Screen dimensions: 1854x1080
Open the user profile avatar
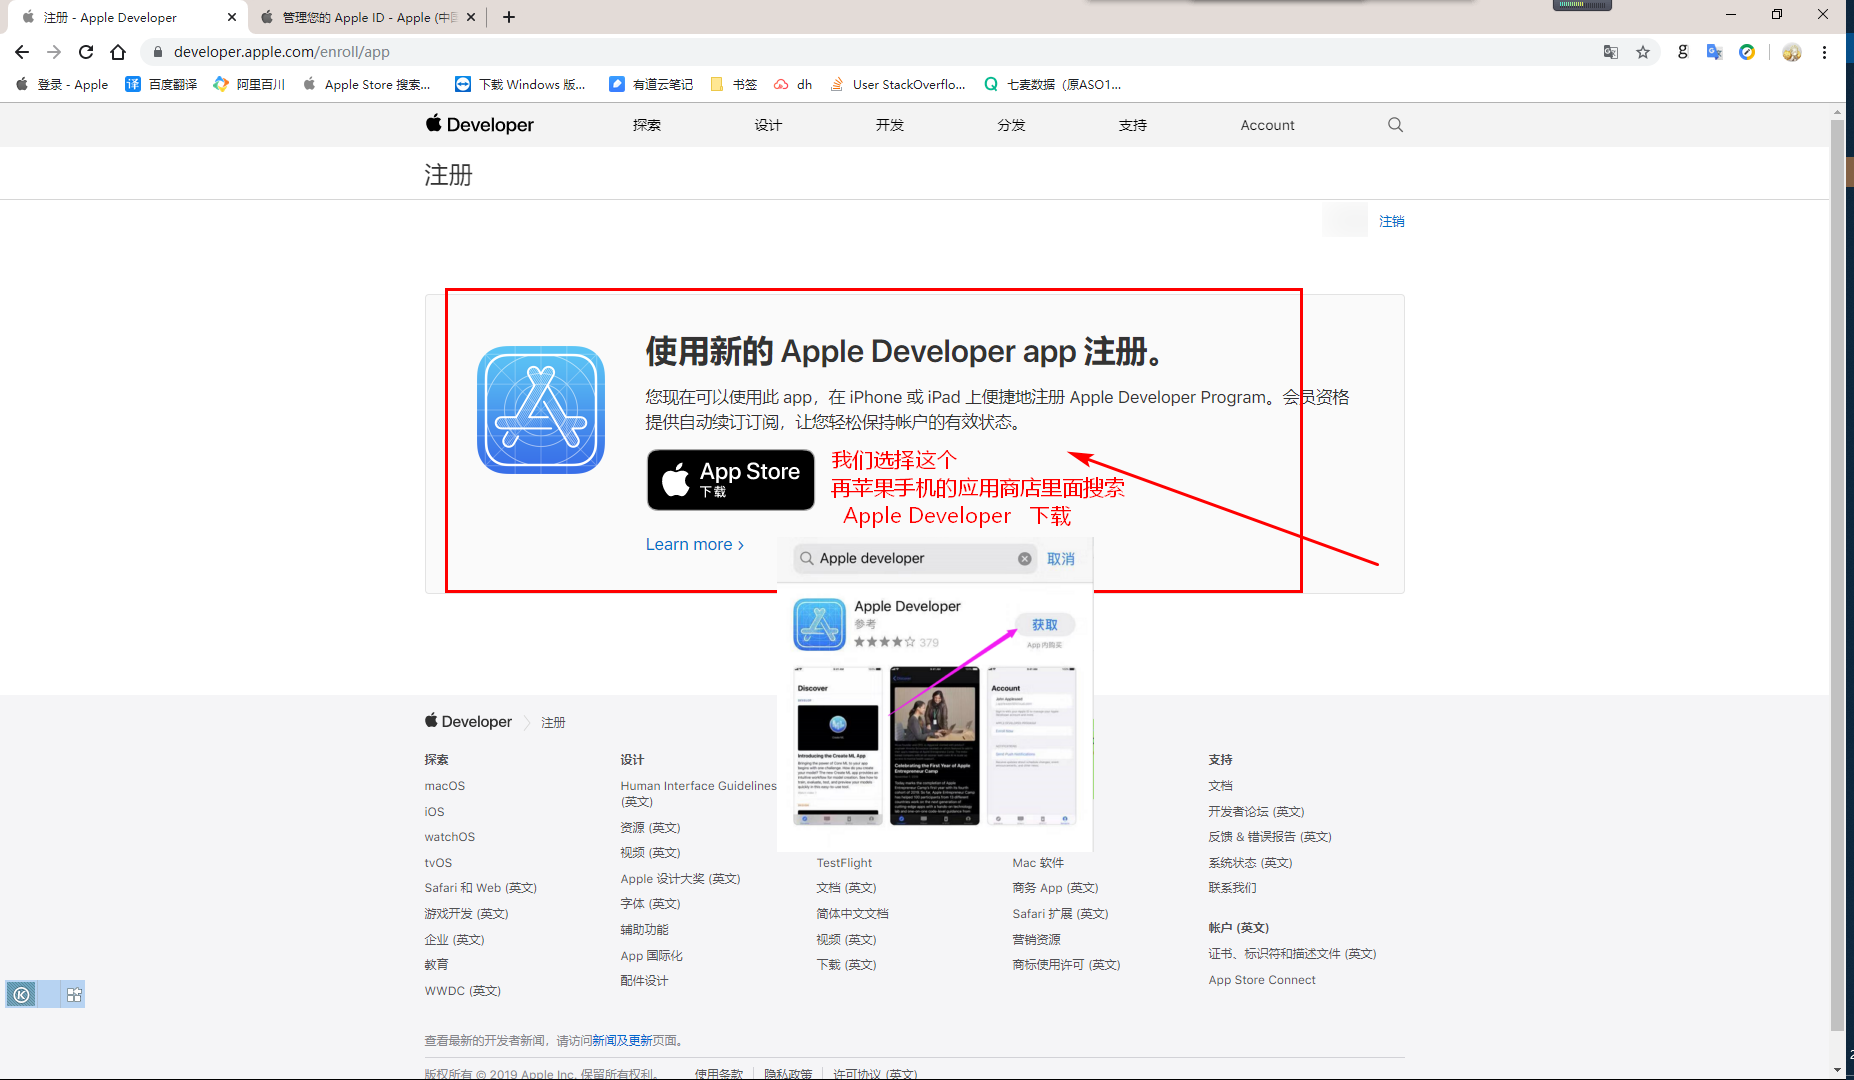click(x=1792, y=52)
